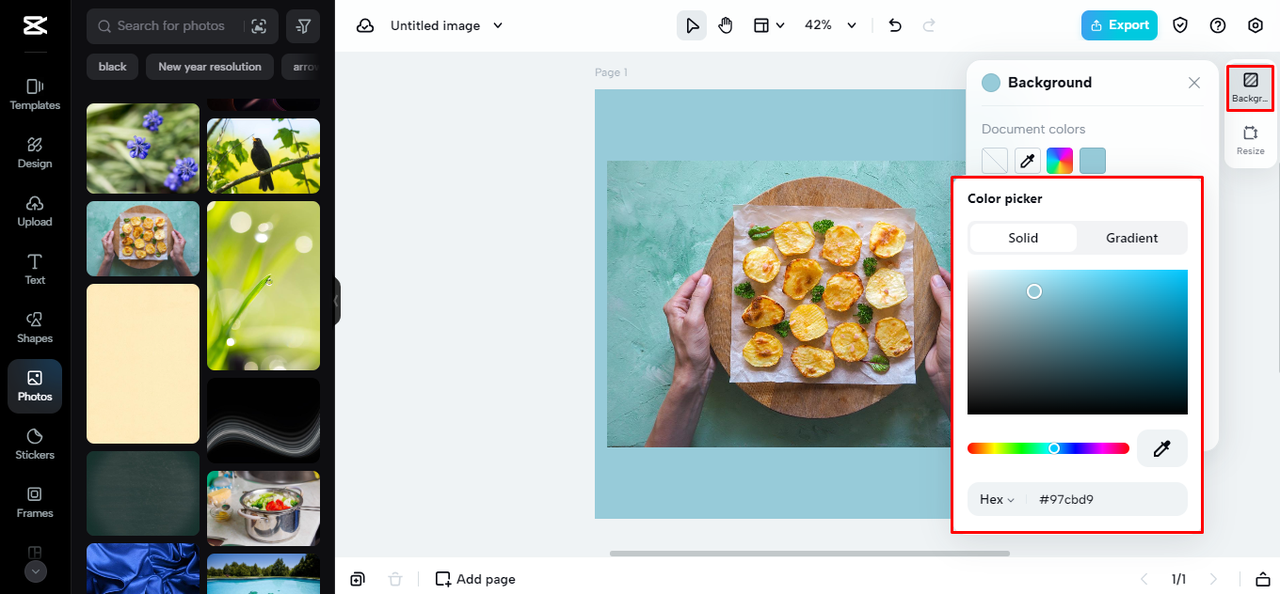Select 'New year resolution' search tag
Viewport: 1280px width, 594px height.
coord(210,67)
